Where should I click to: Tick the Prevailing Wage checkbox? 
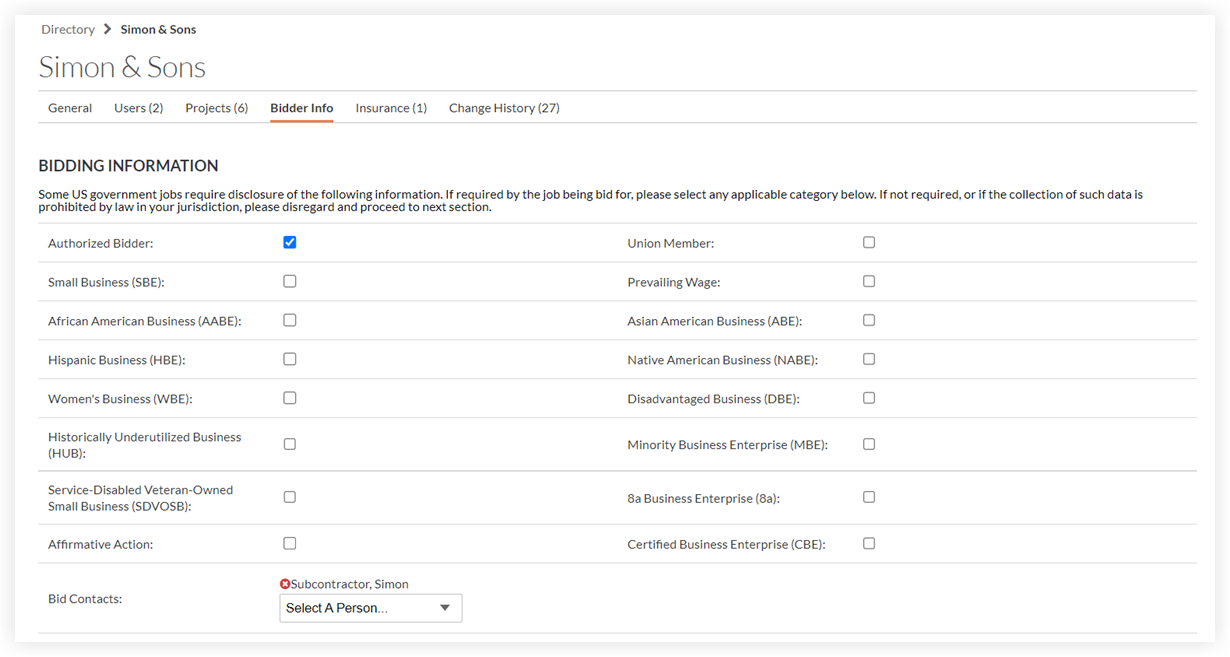[869, 281]
